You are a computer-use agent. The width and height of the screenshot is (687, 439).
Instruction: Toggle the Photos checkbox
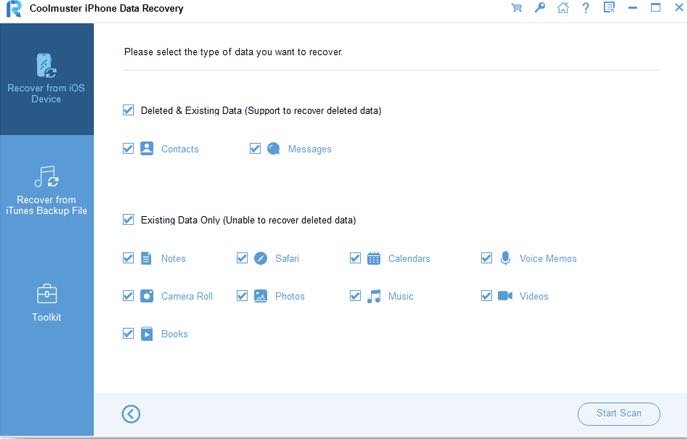pos(242,296)
